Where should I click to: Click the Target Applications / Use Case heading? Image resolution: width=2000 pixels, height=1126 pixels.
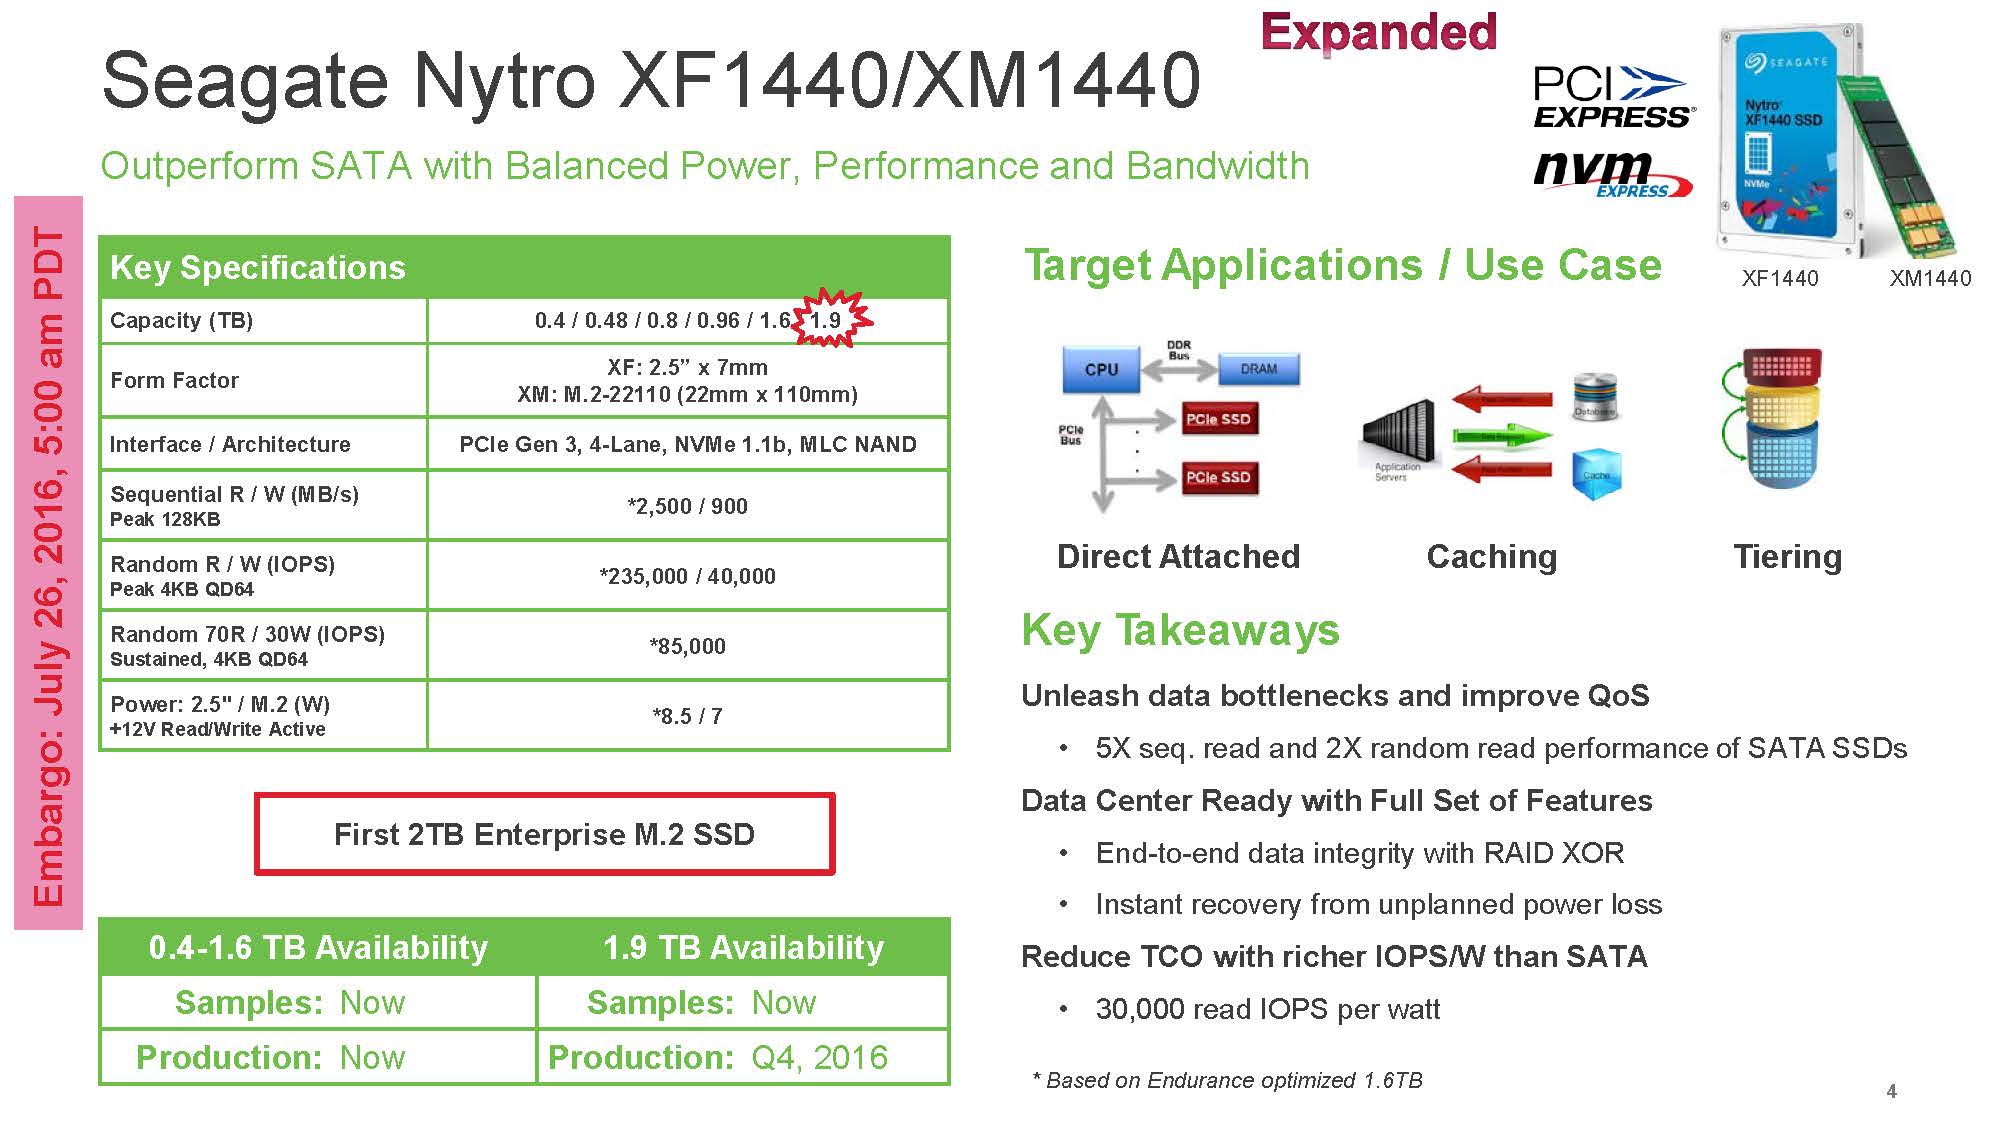click(1342, 266)
